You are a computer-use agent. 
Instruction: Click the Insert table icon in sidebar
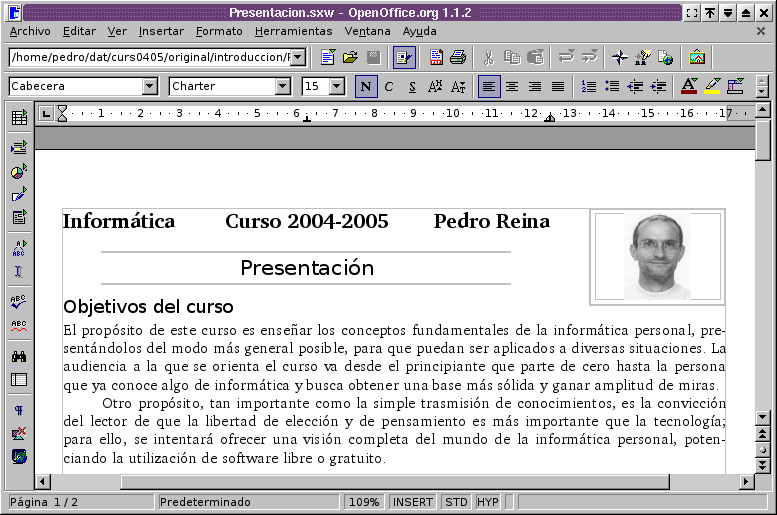(x=19, y=119)
